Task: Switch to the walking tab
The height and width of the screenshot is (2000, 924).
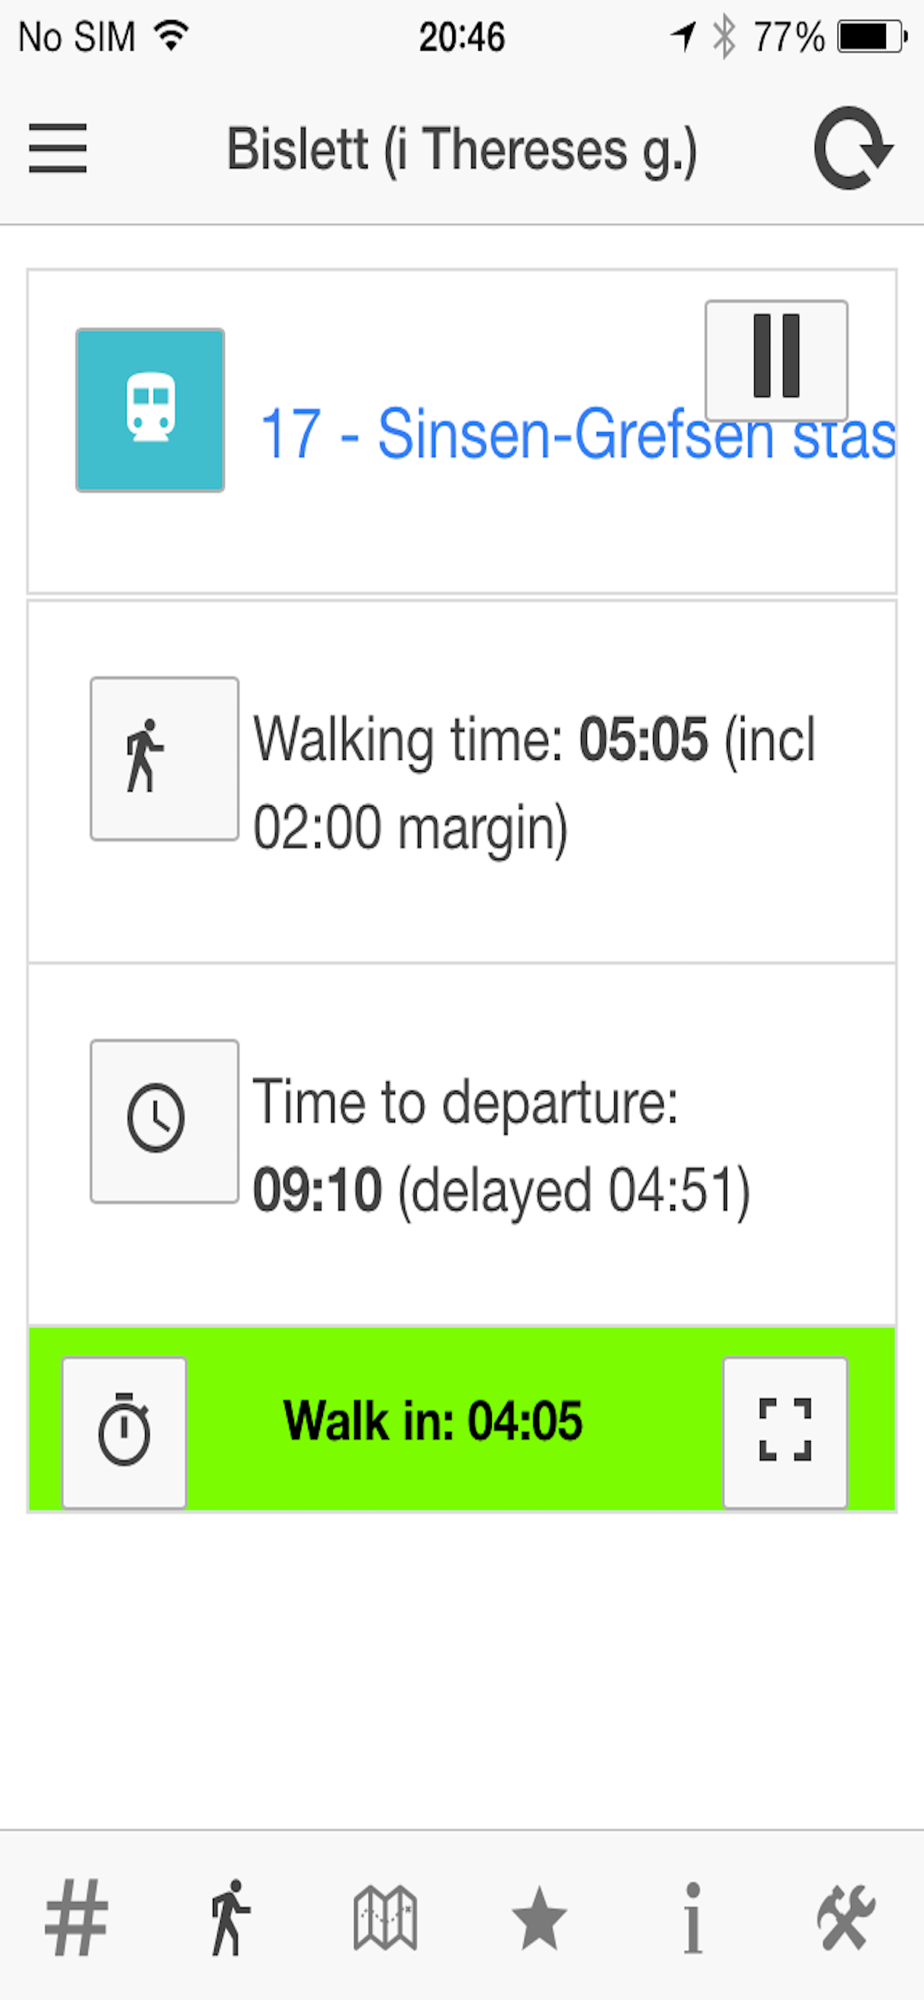Action: pos(230,1916)
